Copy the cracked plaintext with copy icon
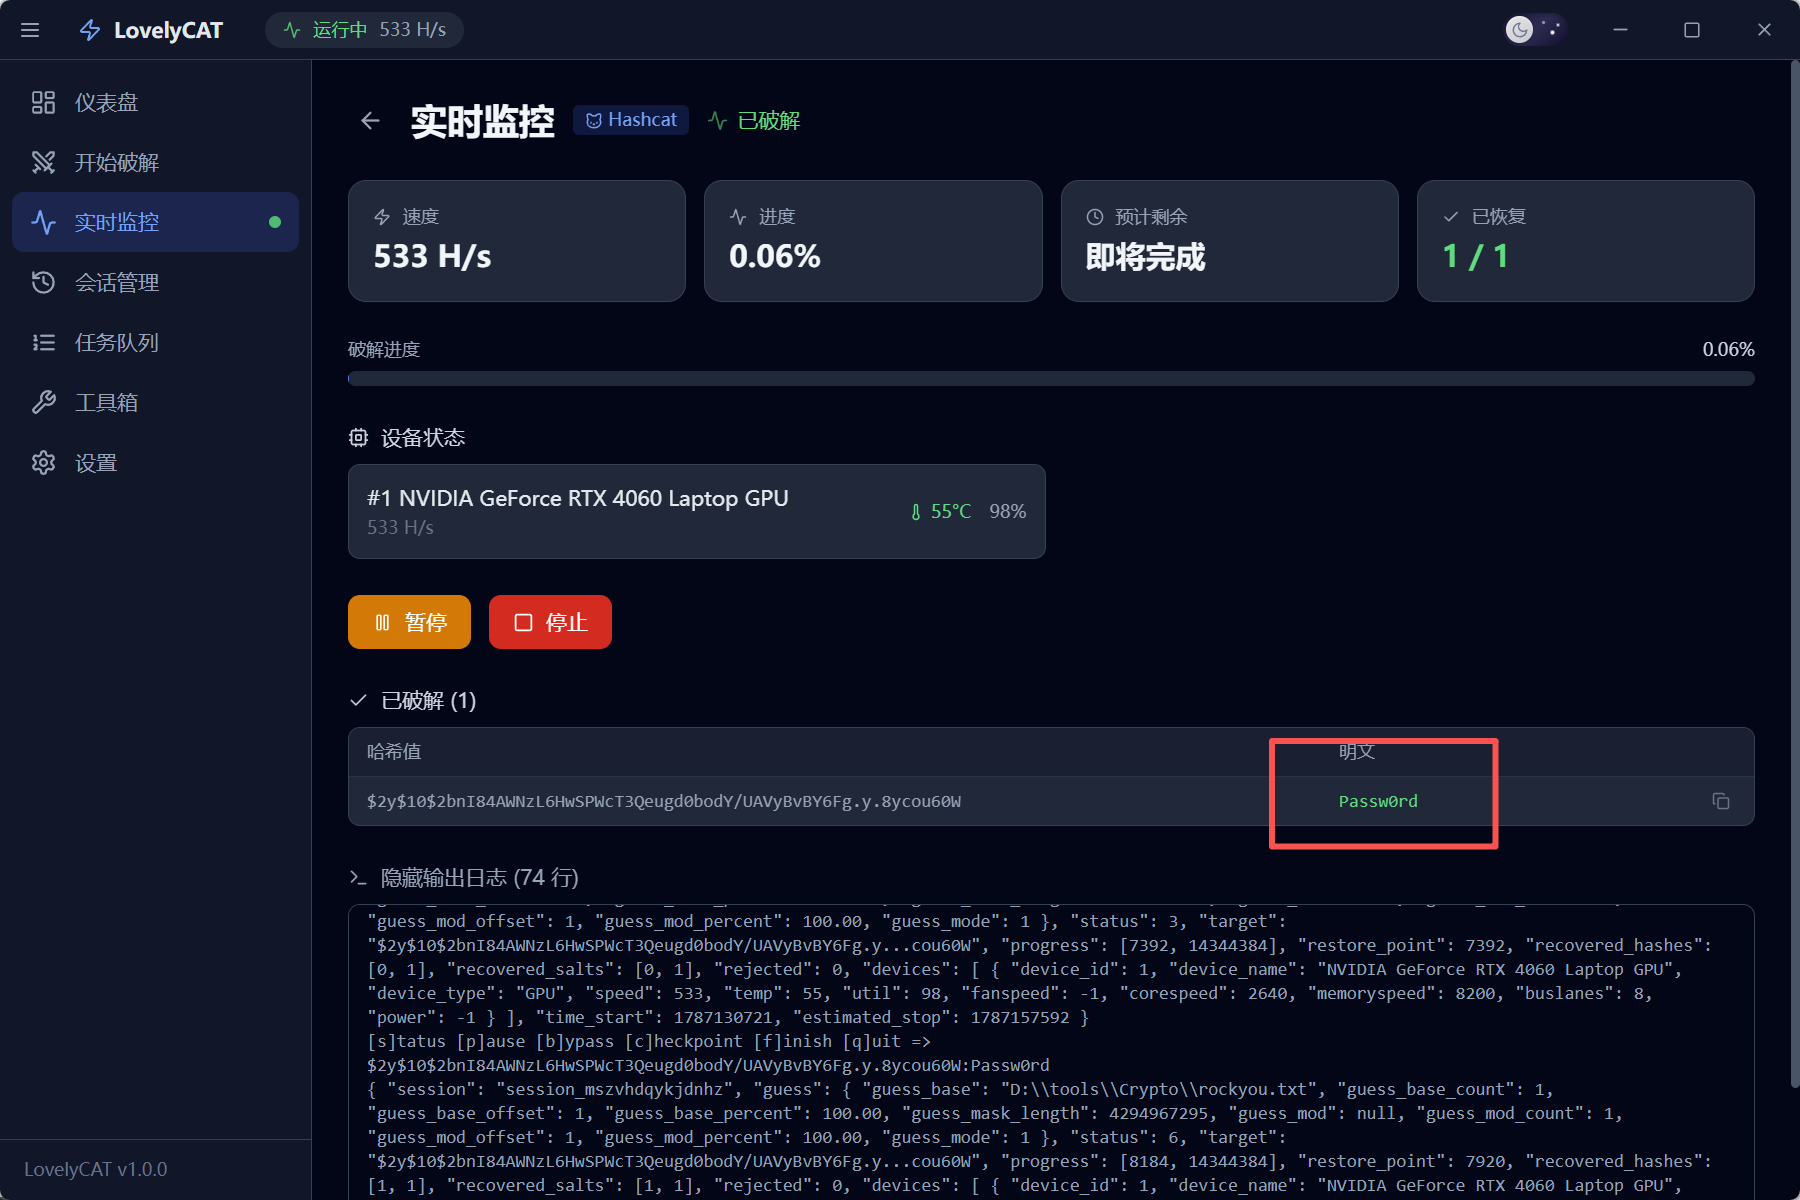Screen dimensions: 1800x1200 point(1720,801)
